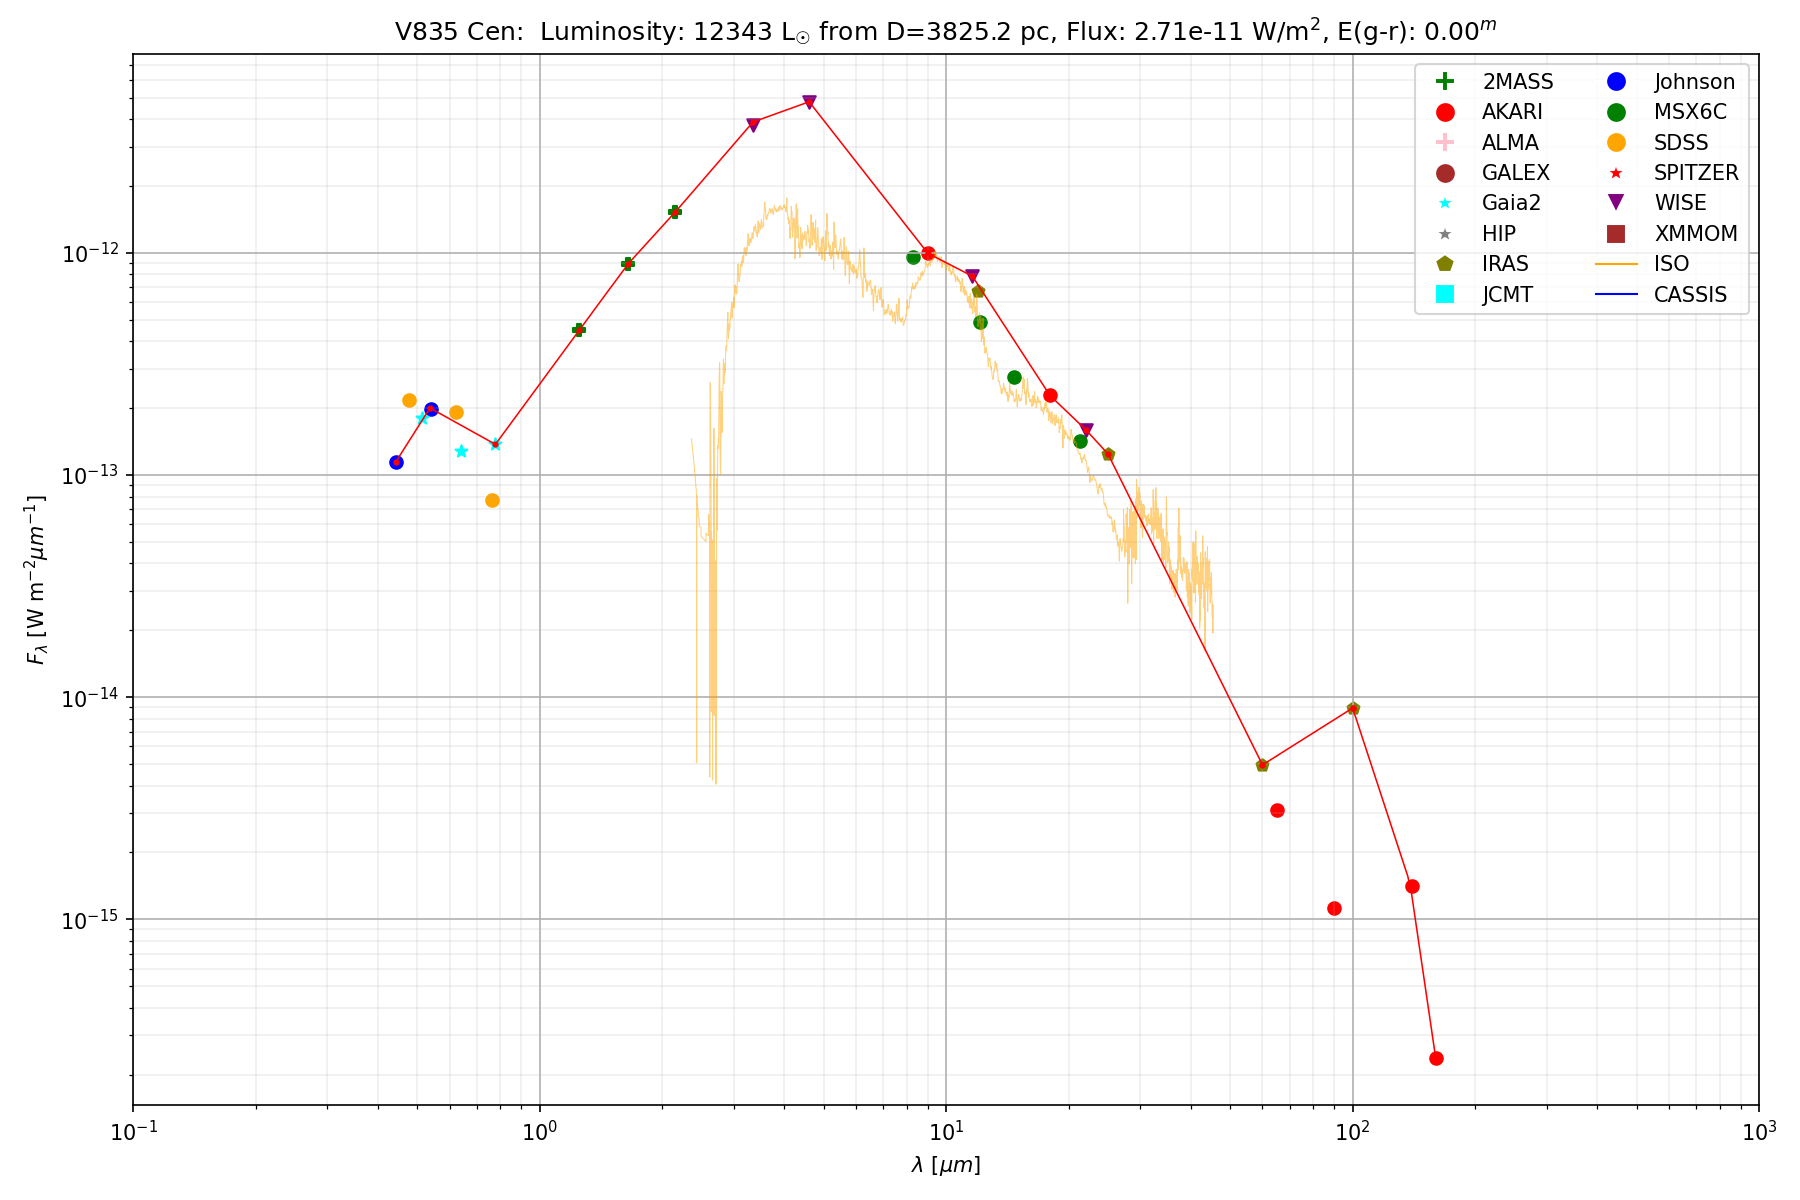Click the CASSIS blue line legend swatch
This screenshot has width=1800, height=1200.
click(1616, 294)
